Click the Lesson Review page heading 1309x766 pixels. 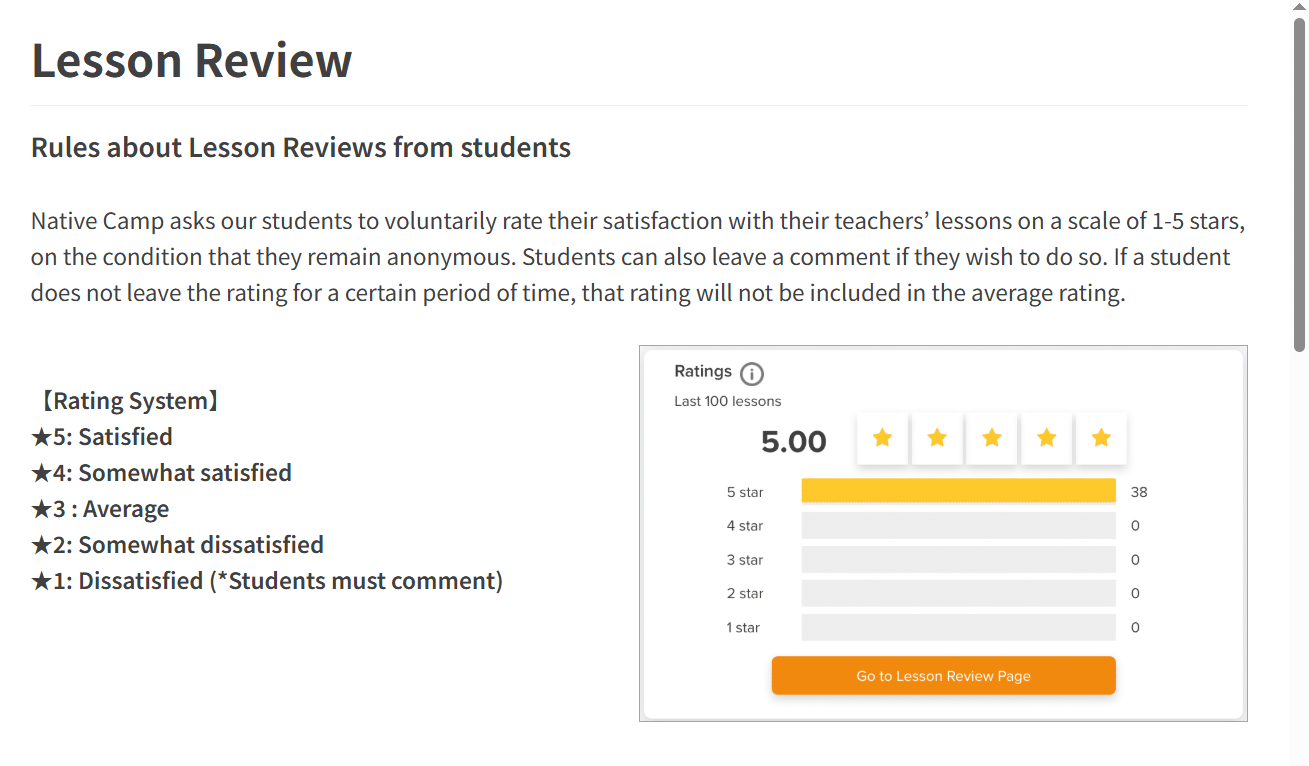coord(192,60)
